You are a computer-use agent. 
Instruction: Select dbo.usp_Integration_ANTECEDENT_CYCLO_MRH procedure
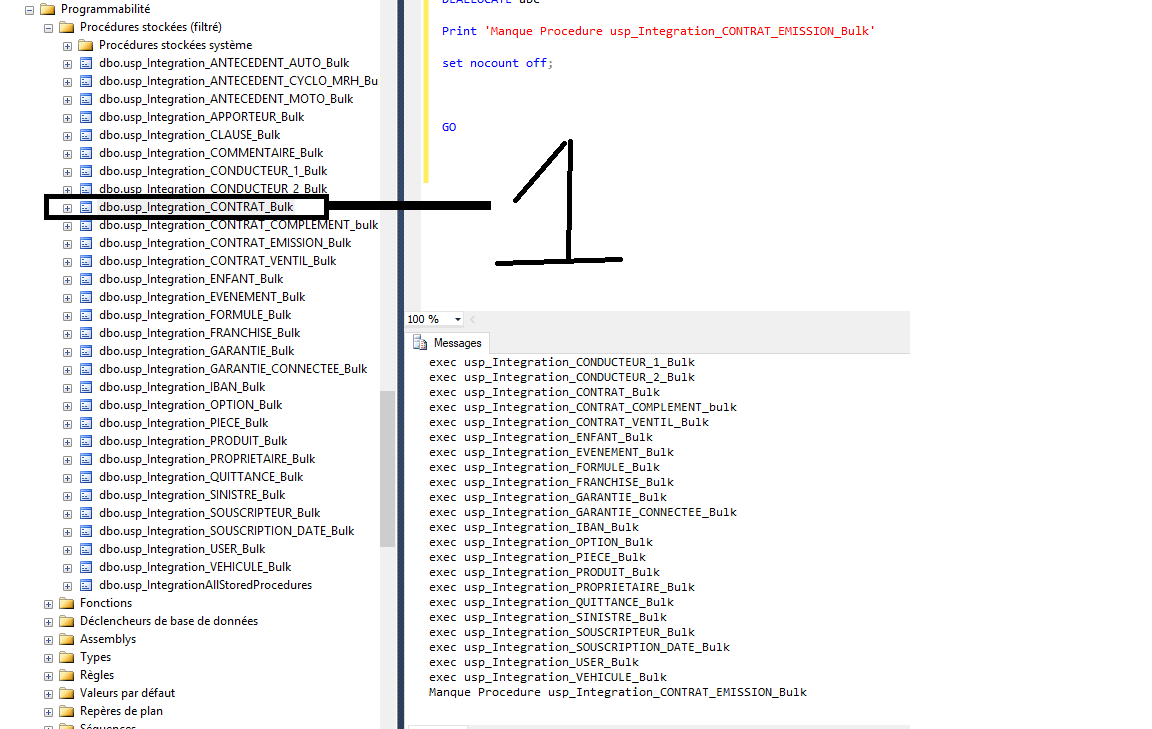[239, 81]
